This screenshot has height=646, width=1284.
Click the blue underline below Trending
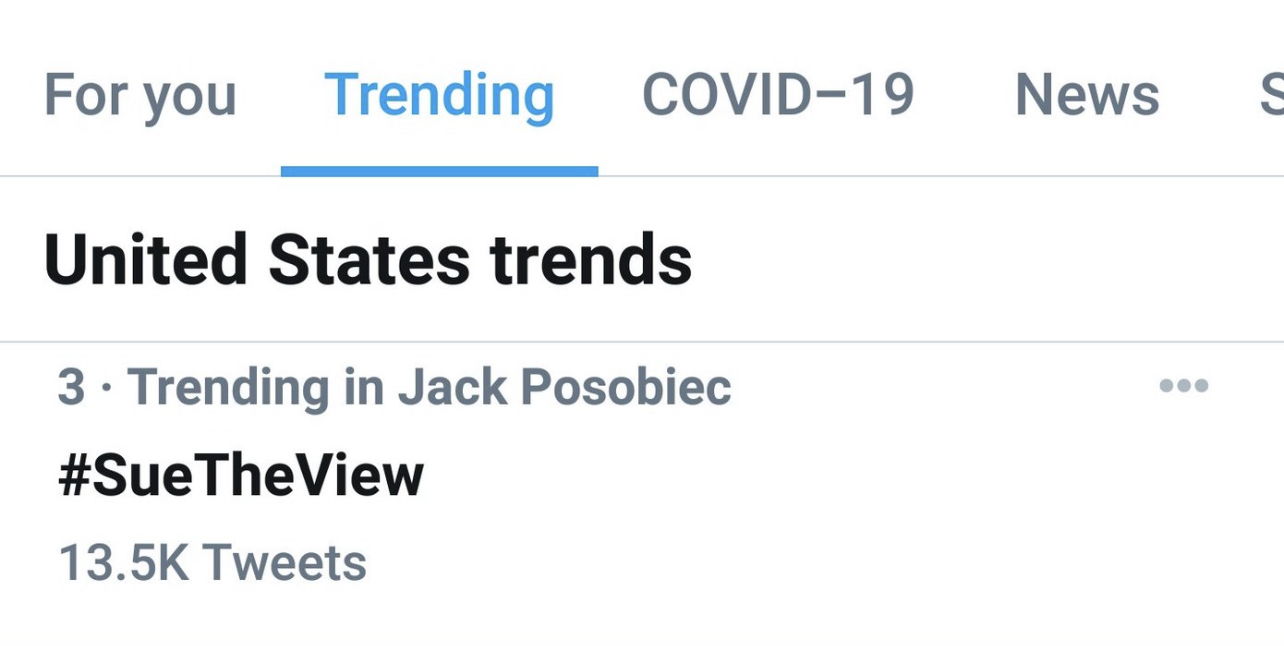tap(439, 172)
